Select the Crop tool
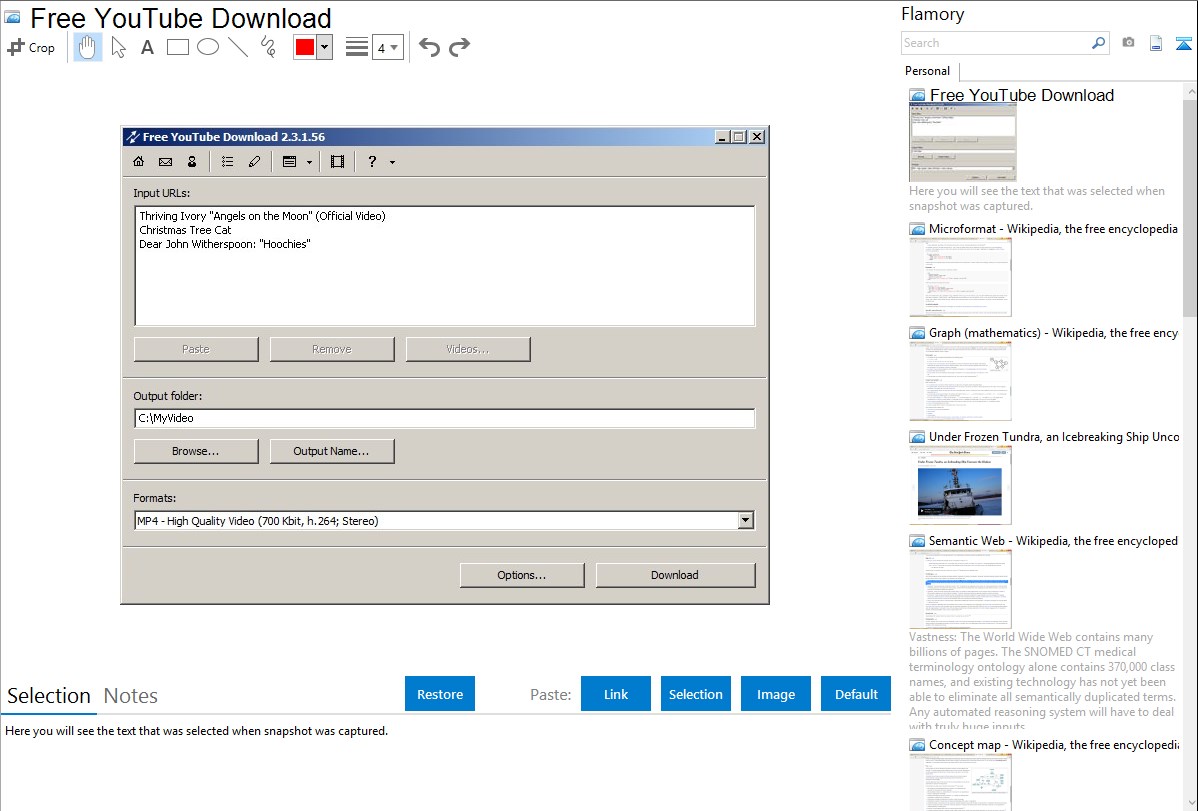The height and width of the screenshot is (811, 1198). tap(31, 47)
